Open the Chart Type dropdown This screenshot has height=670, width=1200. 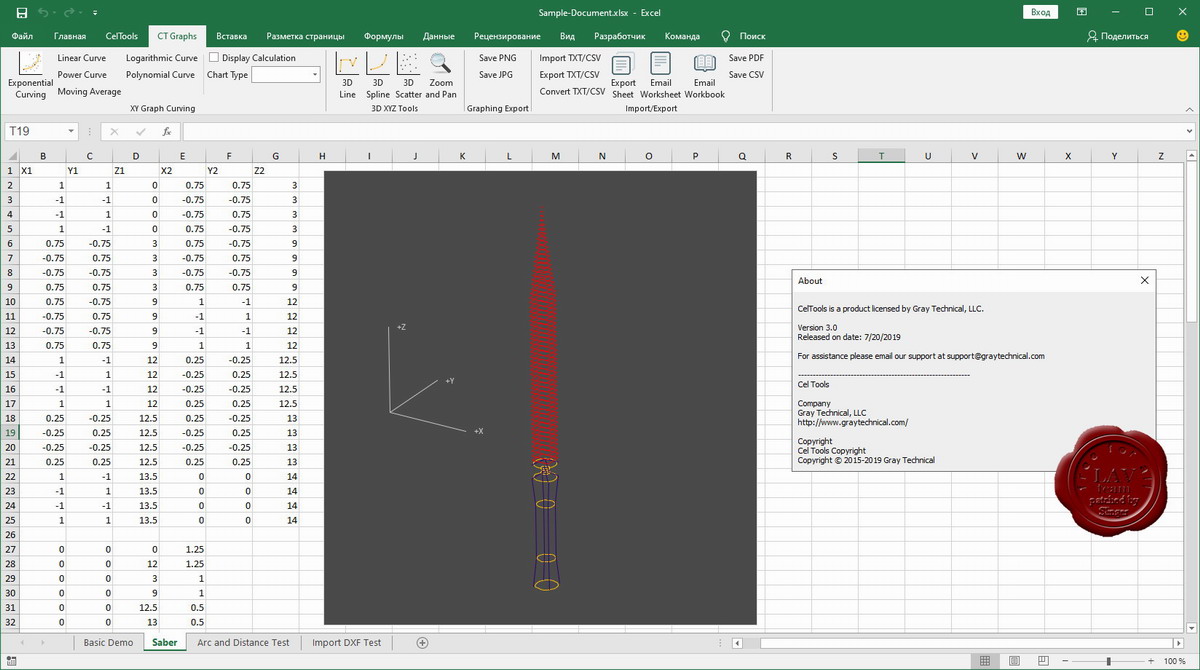tap(315, 75)
